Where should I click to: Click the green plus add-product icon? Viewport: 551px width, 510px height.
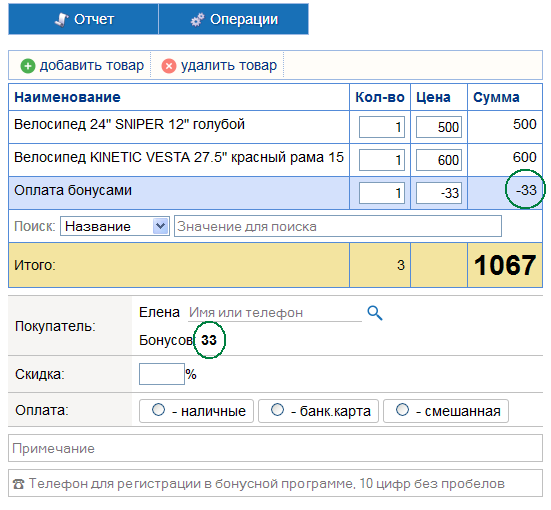[28, 66]
